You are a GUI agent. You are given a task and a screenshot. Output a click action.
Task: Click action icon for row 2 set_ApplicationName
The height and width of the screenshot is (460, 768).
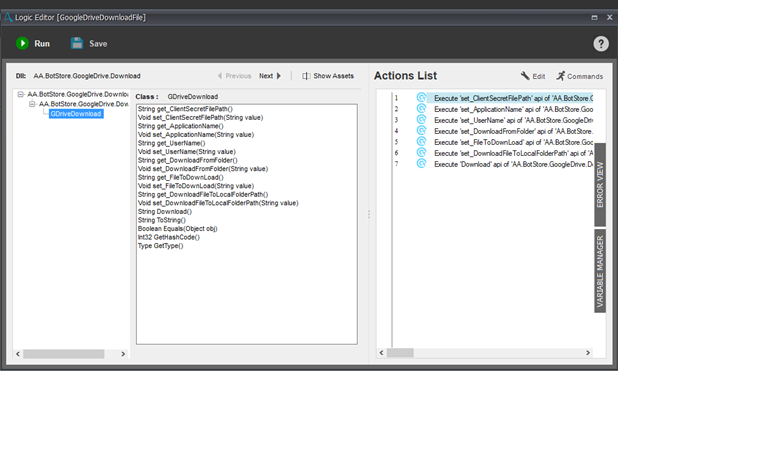tap(421, 109)
